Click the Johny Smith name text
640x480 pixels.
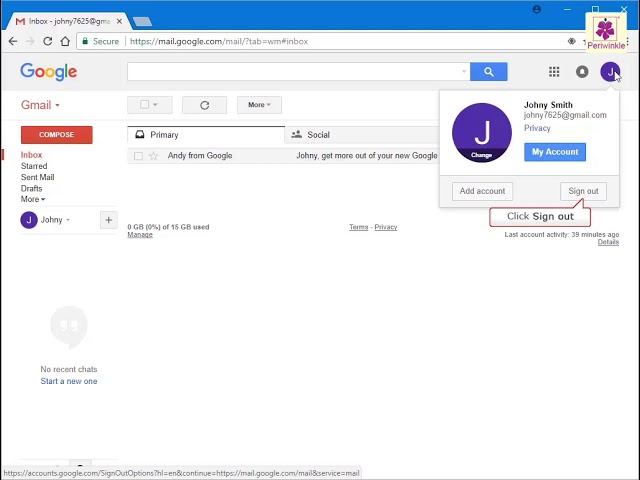[548, 105]
